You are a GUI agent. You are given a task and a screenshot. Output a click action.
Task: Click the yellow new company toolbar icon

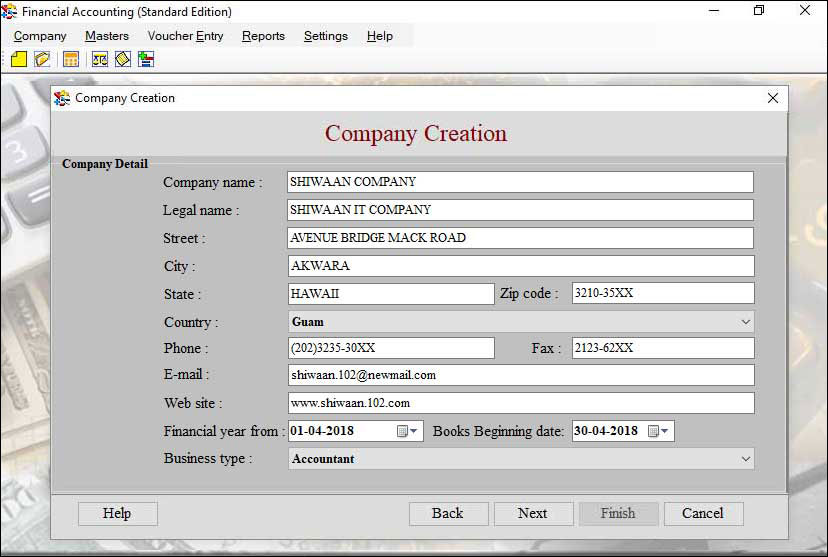[x=19, y=59]
